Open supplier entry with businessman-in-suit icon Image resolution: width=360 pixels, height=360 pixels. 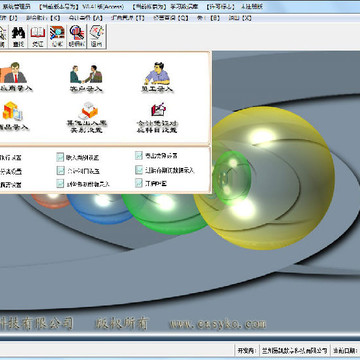coord(15,77)
